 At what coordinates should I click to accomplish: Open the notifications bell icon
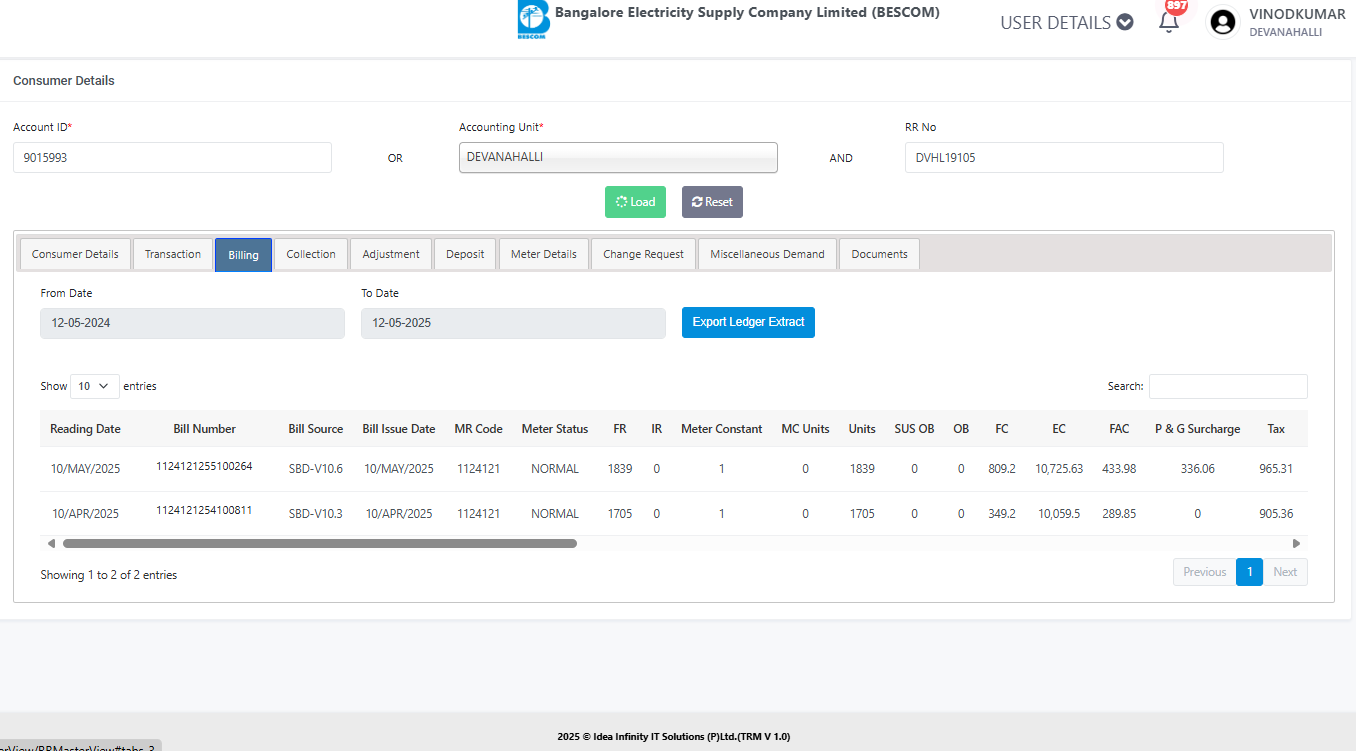click(1169, 22)
